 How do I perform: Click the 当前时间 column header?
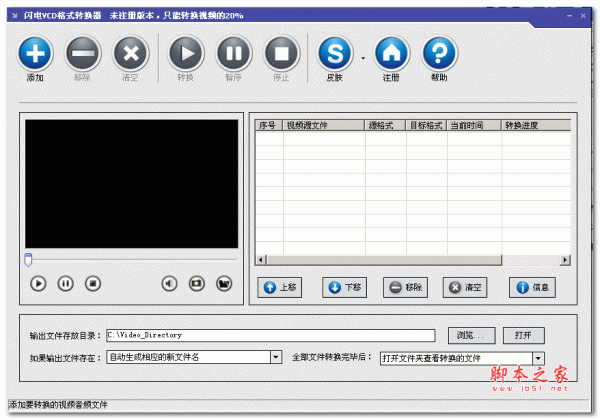point(474,125)
